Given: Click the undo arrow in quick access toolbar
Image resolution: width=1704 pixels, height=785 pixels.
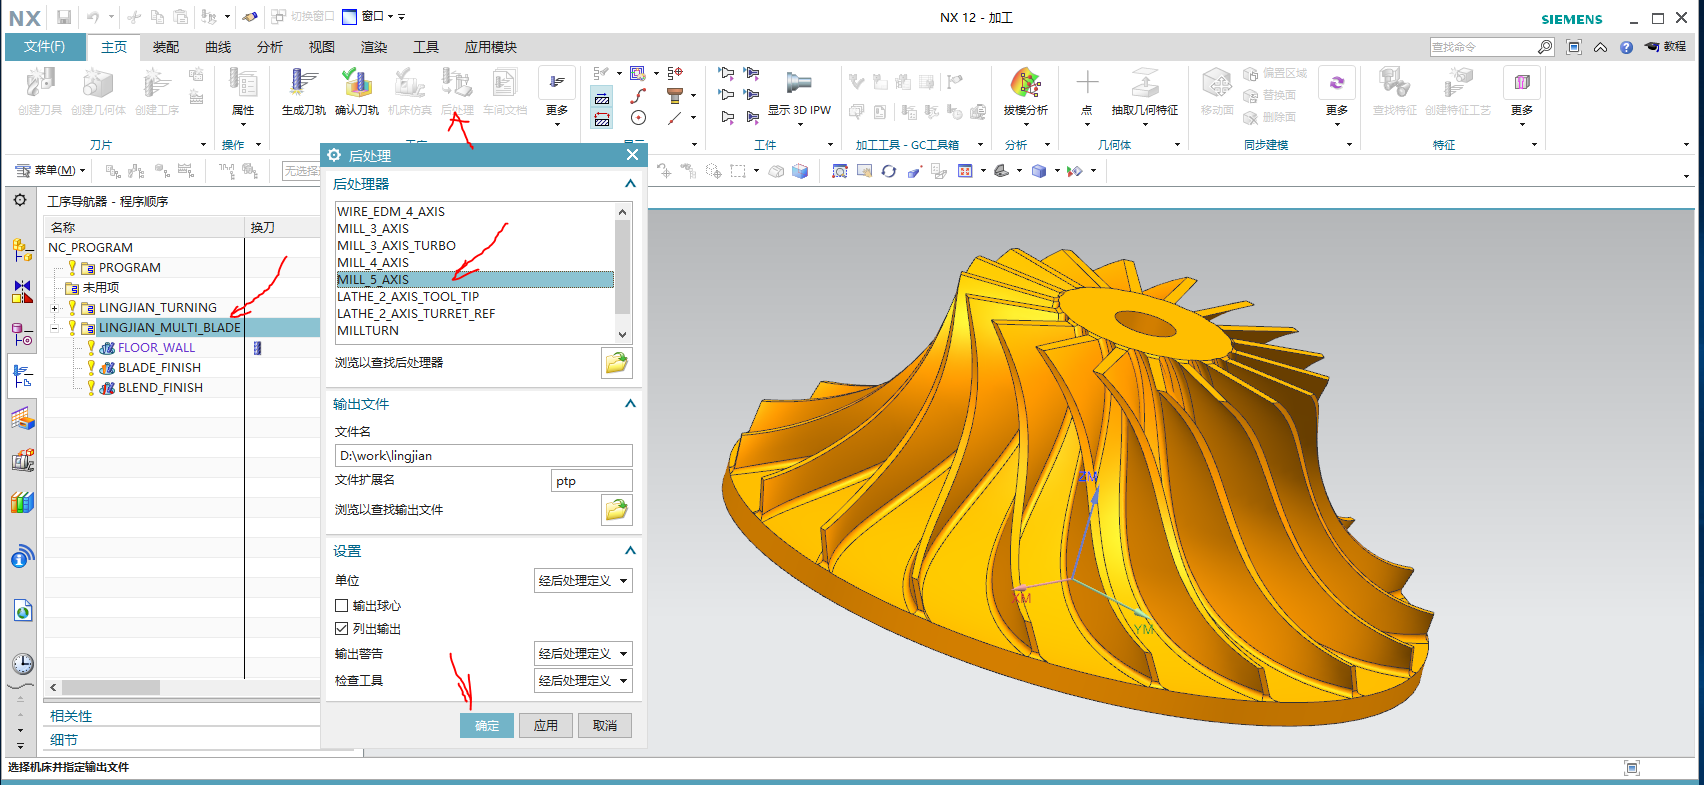Looking at the screenshot, I should click(x=92, y=17).
